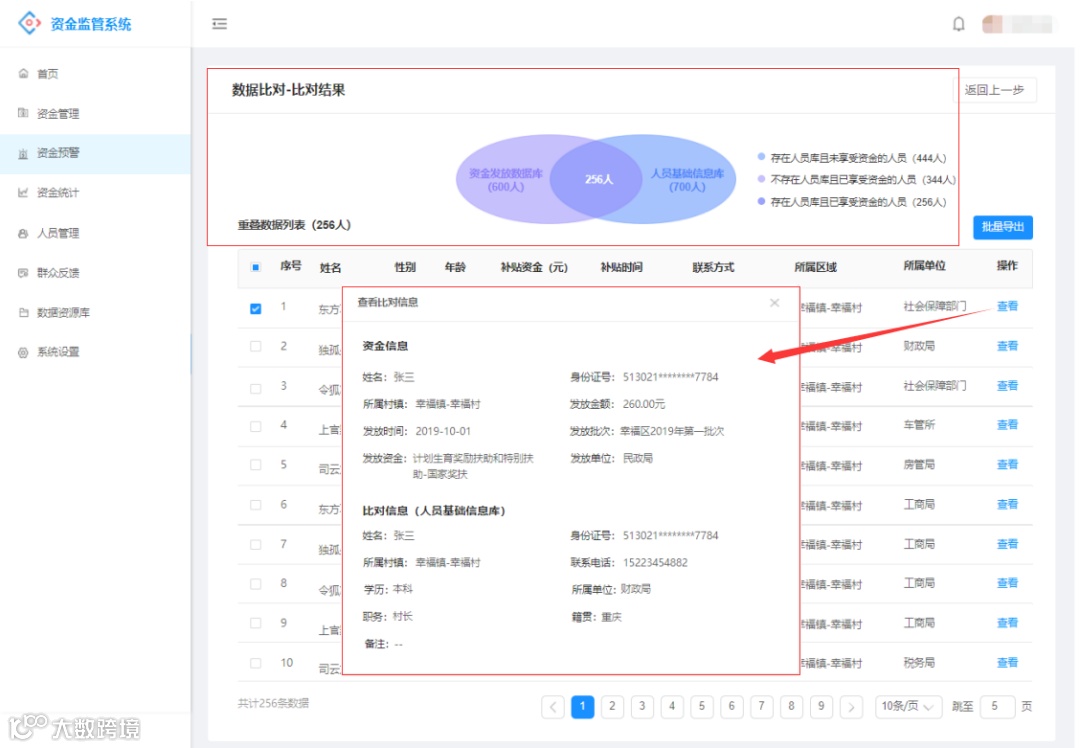Image resolution: width=1080 pixels, height=748 pixels.
Task: Click the 资金预警 icon in the sidebar
Action: (23, 153)
